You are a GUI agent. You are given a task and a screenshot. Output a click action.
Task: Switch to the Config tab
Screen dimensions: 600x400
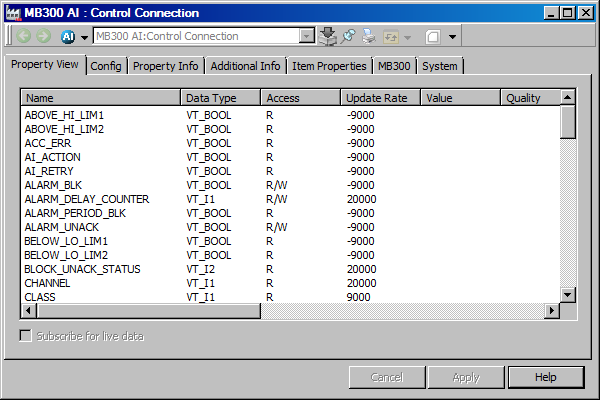(106, 66)
